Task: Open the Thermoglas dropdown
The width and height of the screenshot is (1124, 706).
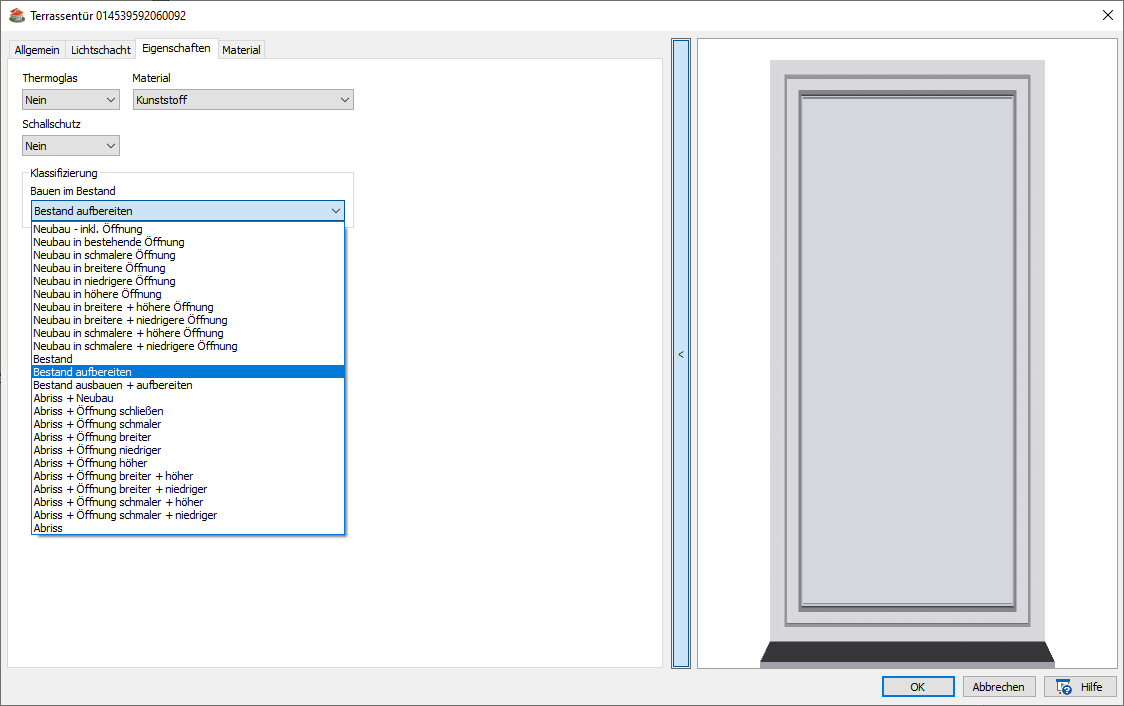Action: tap(70, 100)
